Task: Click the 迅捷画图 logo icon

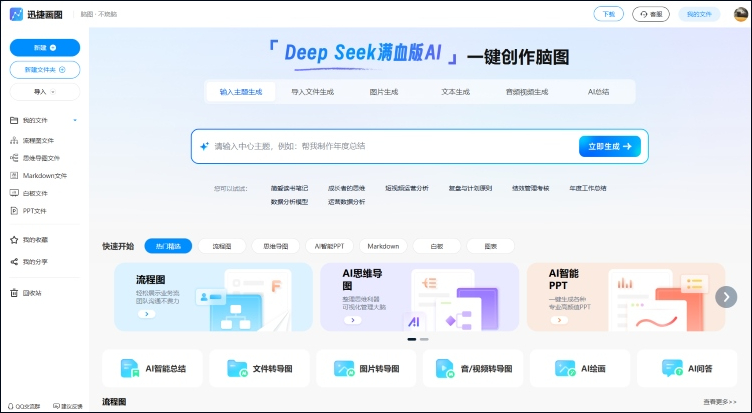Action: pos(18,14)
